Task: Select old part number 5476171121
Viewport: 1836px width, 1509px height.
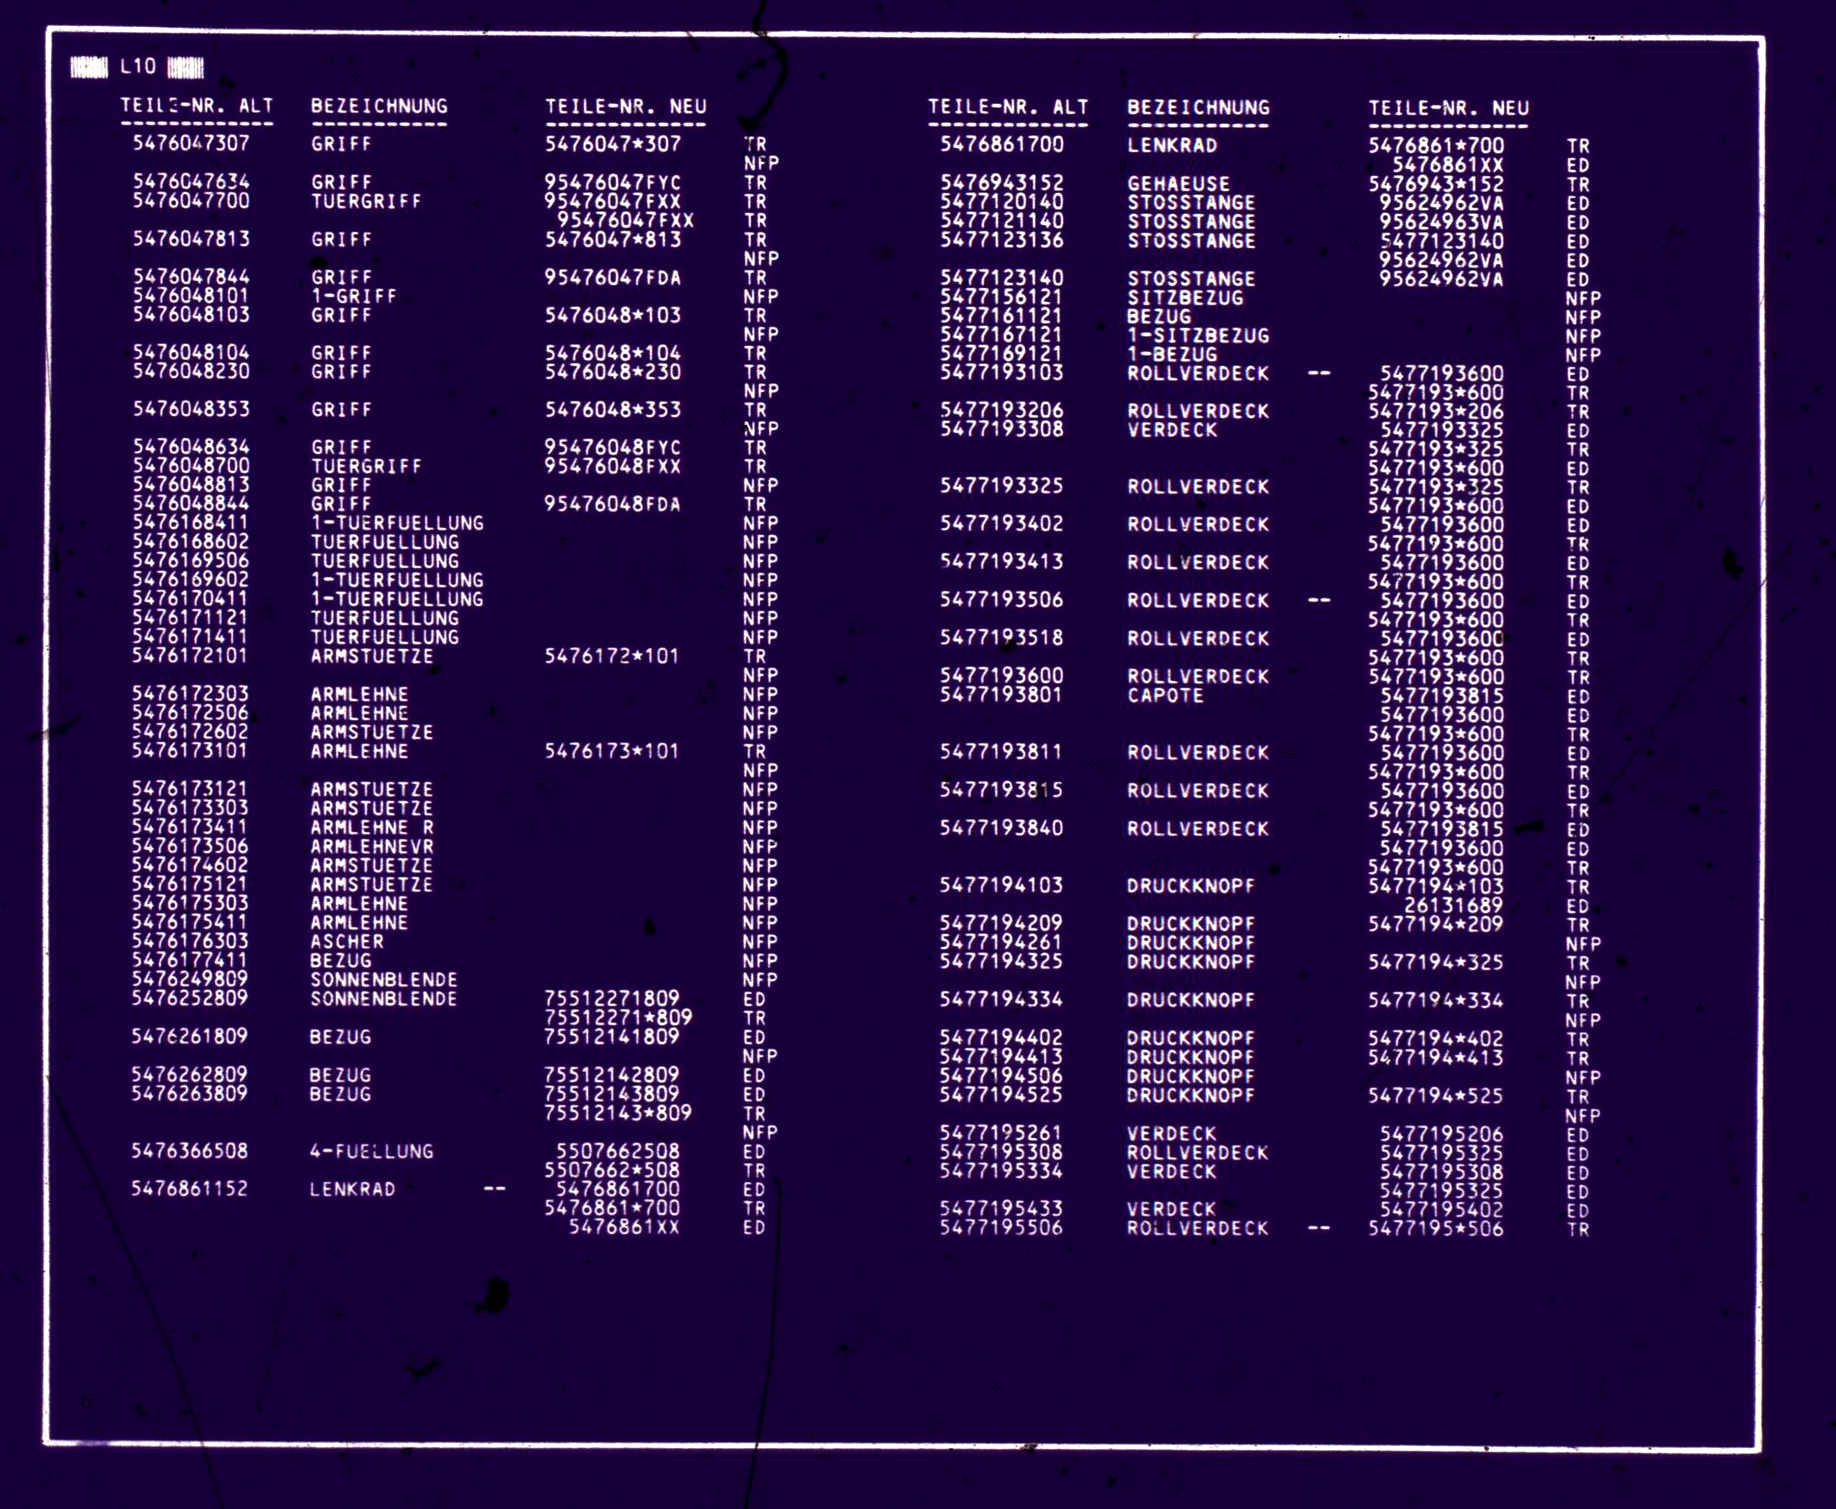Action: coord(191,617)
